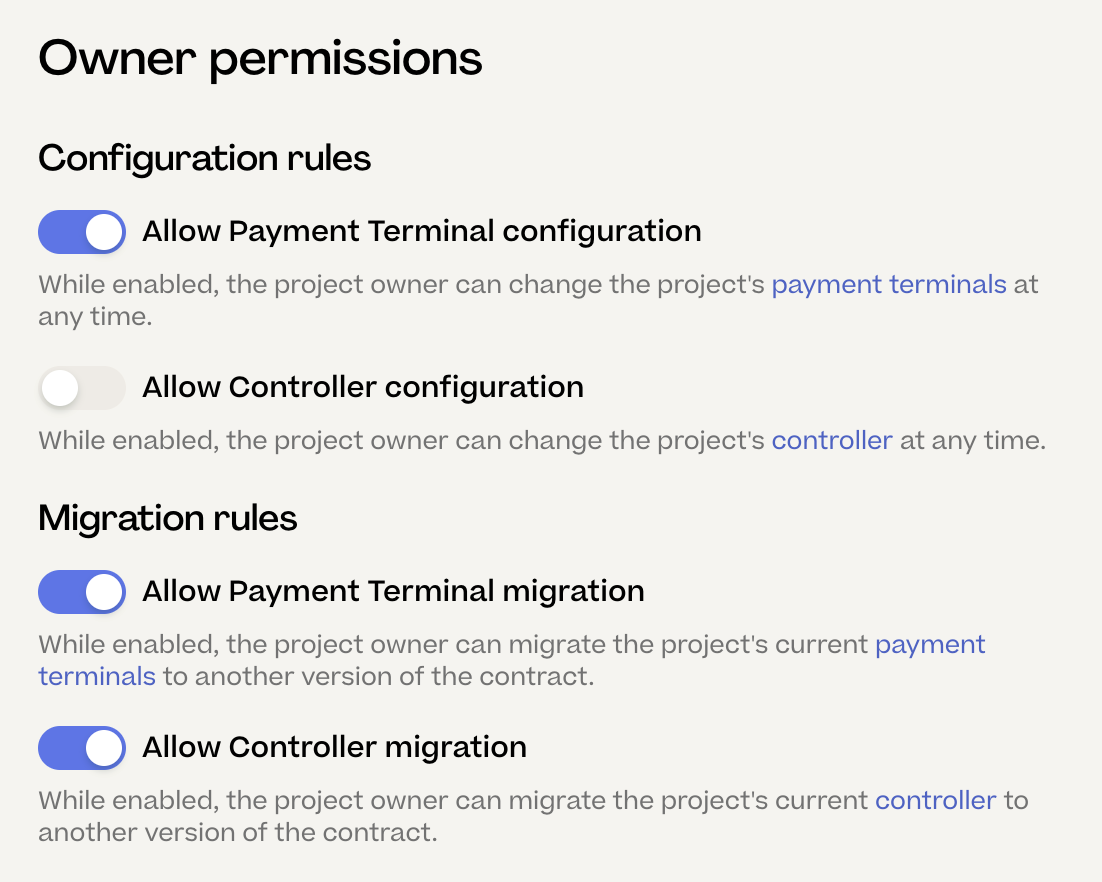Disable the Allow Payment Terminal configuration toggle
This screenshot has height=882, width=1102.
(x=82, y=232)
